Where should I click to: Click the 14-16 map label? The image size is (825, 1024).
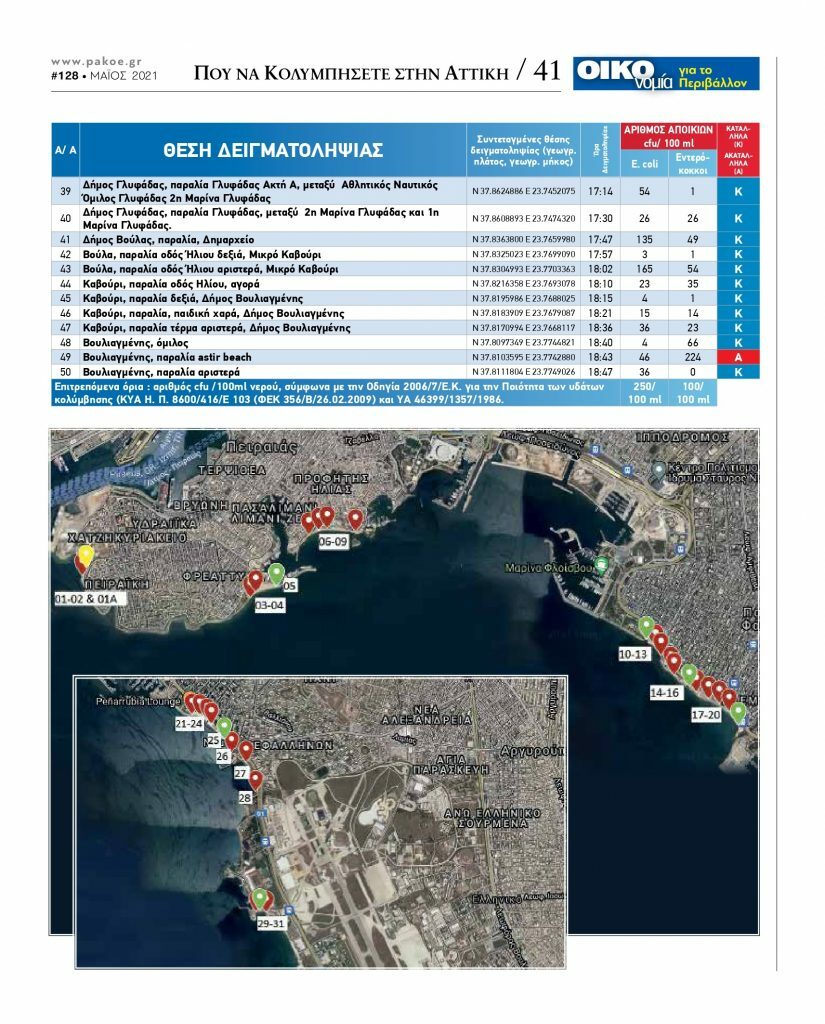pos(666,692)
